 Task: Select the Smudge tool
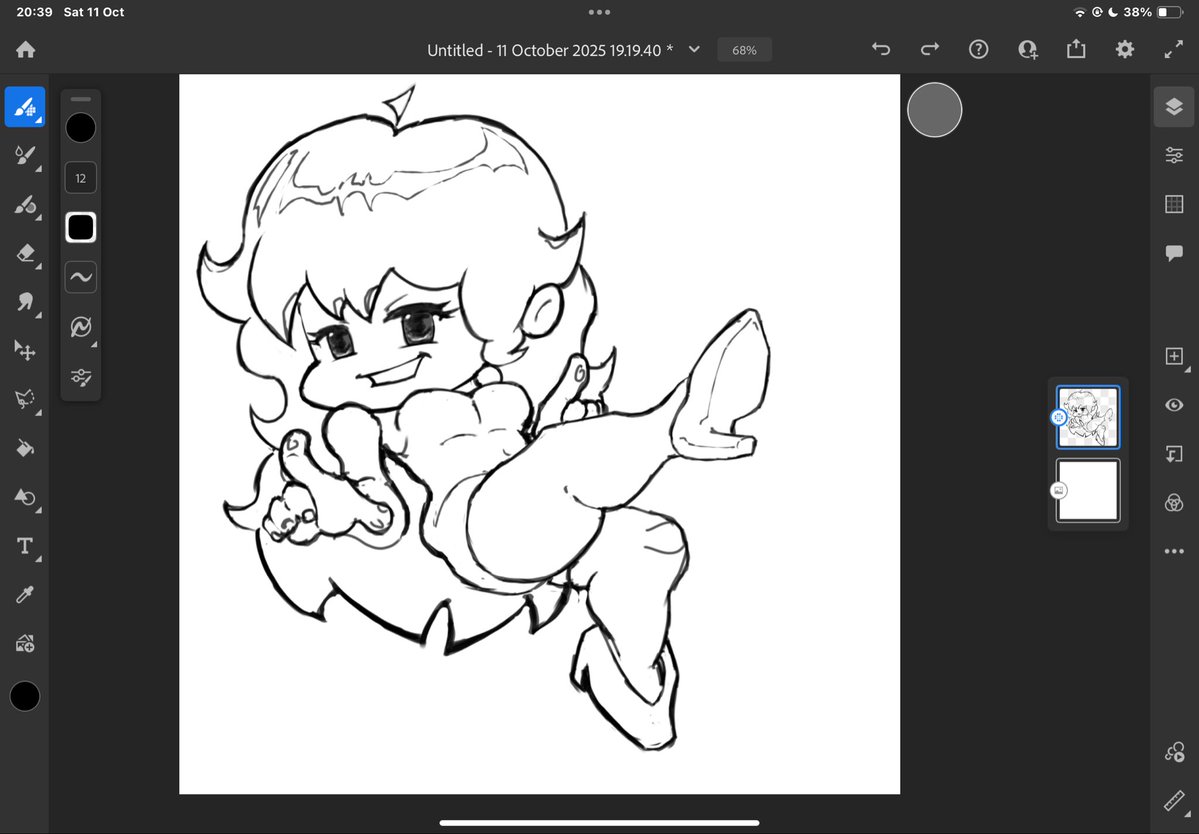(x=25, y=302)
